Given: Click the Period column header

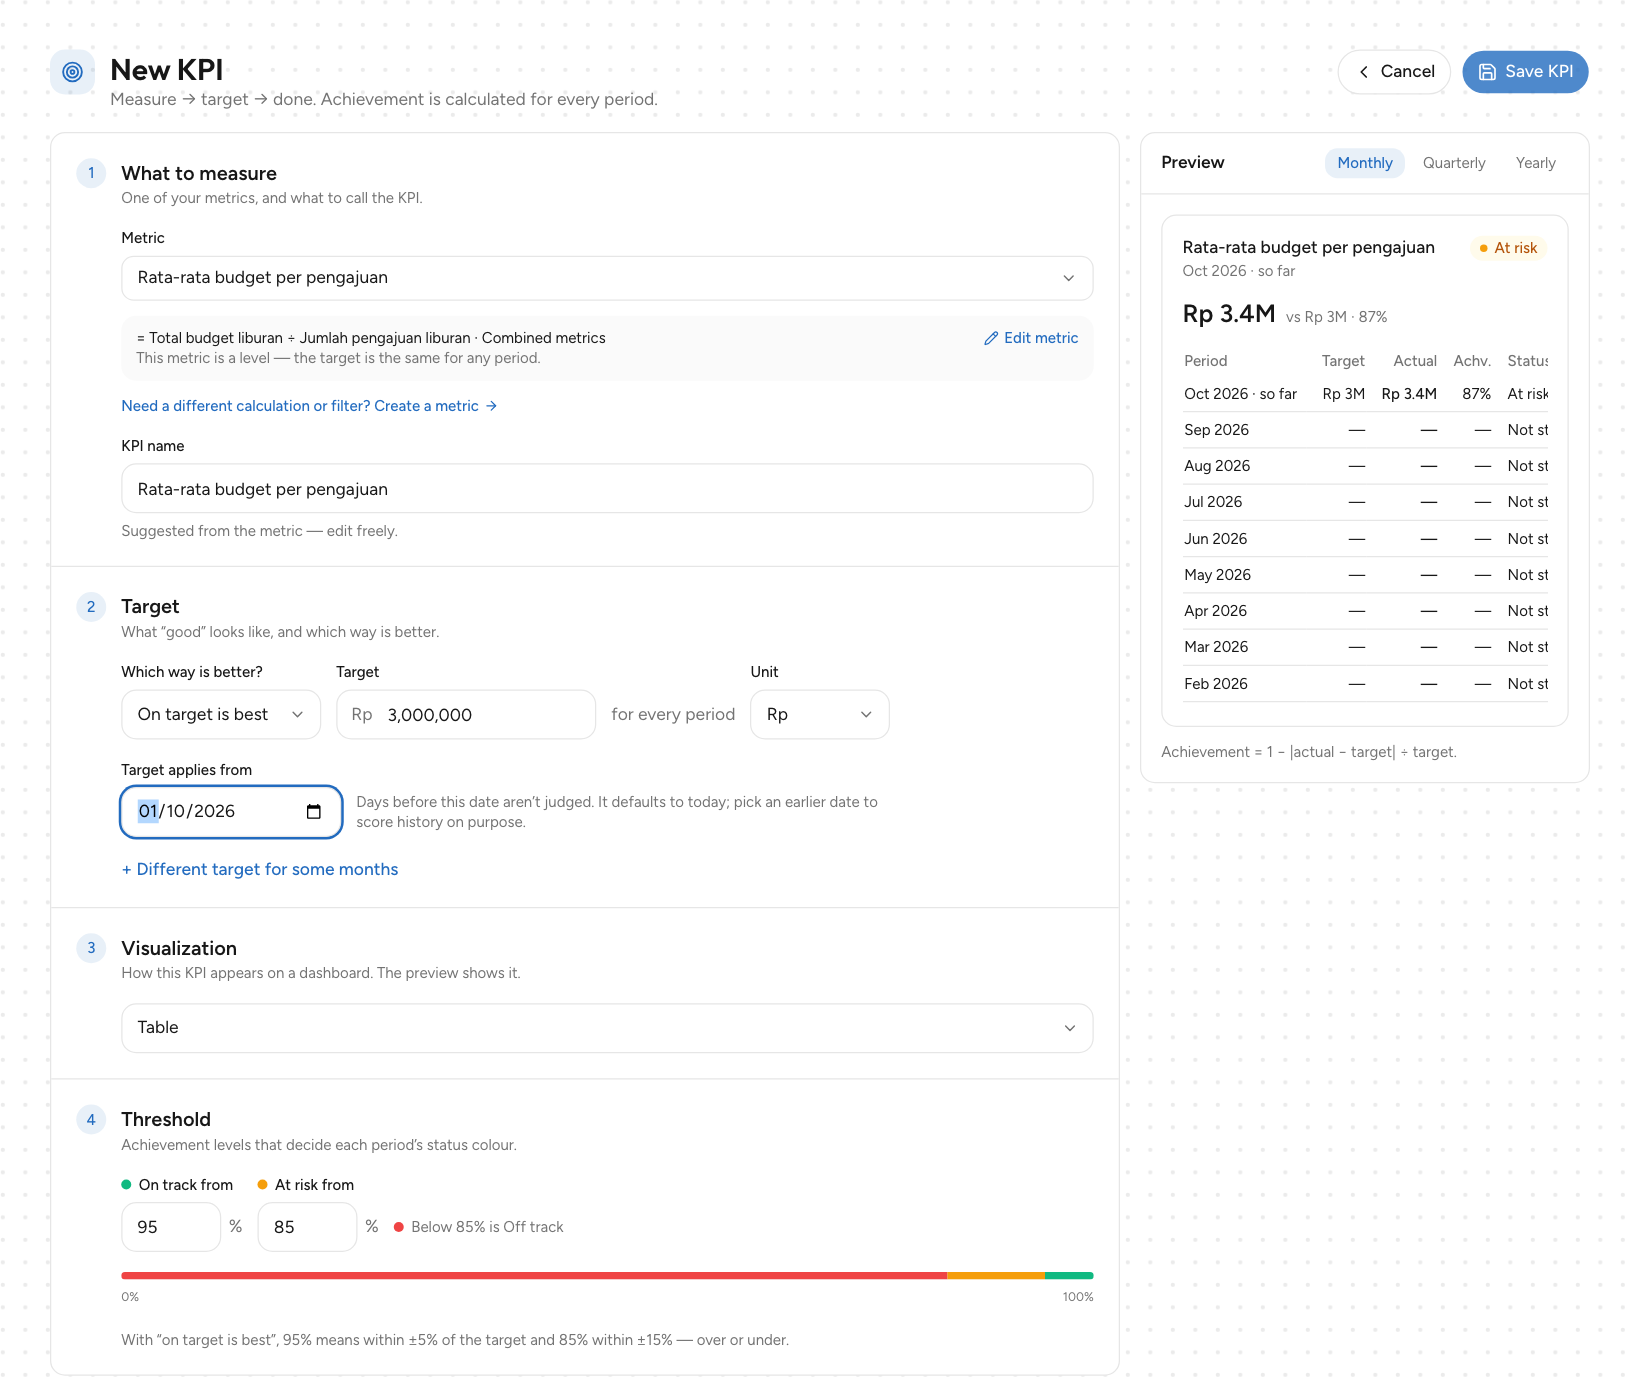Looking at the screenshot, I should (x=1206, y=361).
